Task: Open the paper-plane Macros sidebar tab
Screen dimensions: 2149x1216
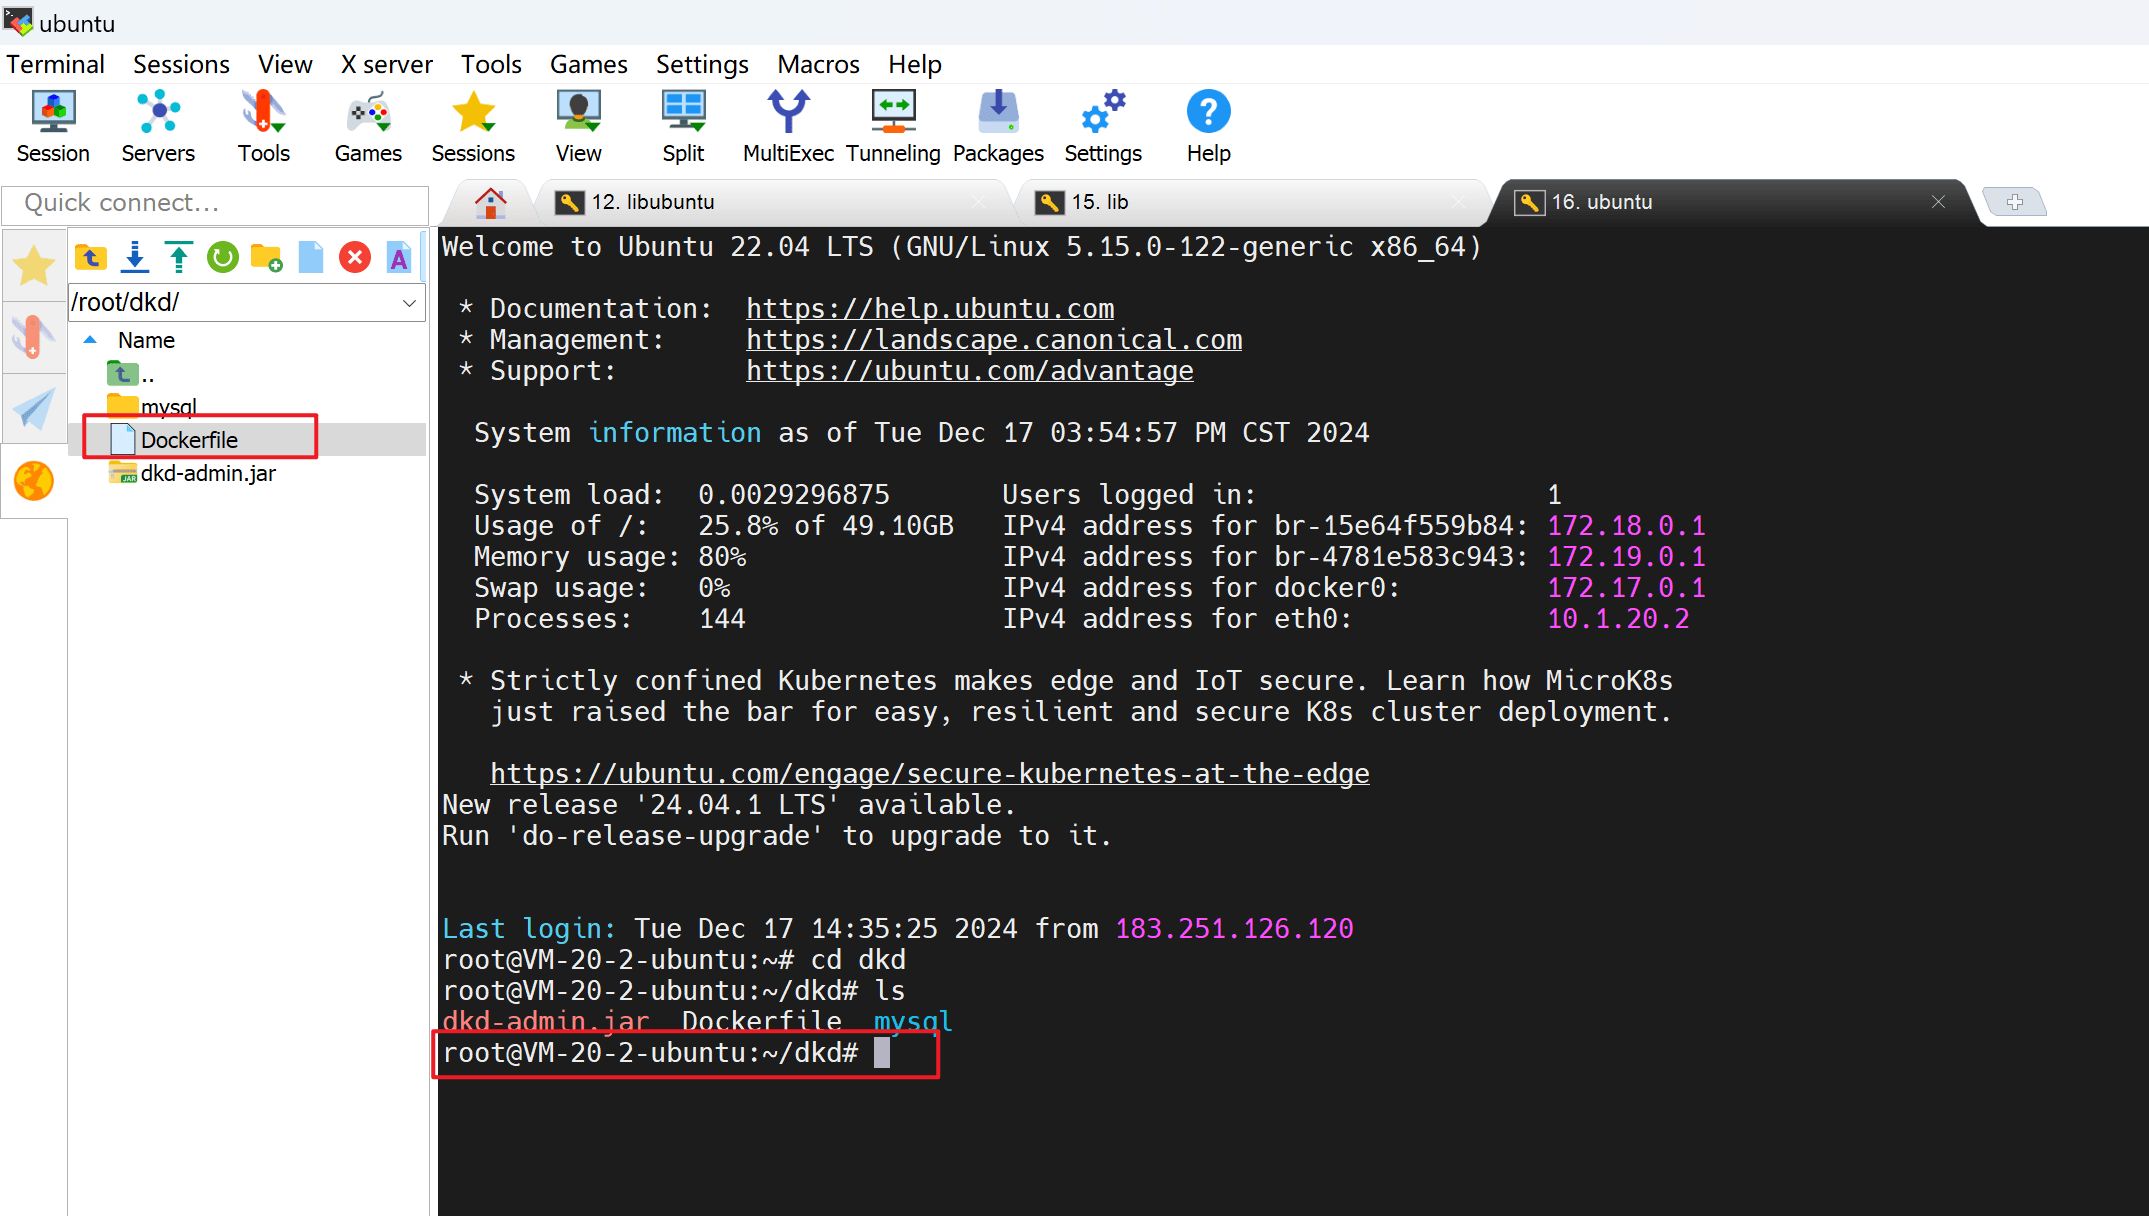Action: click(x=34, y=409)
